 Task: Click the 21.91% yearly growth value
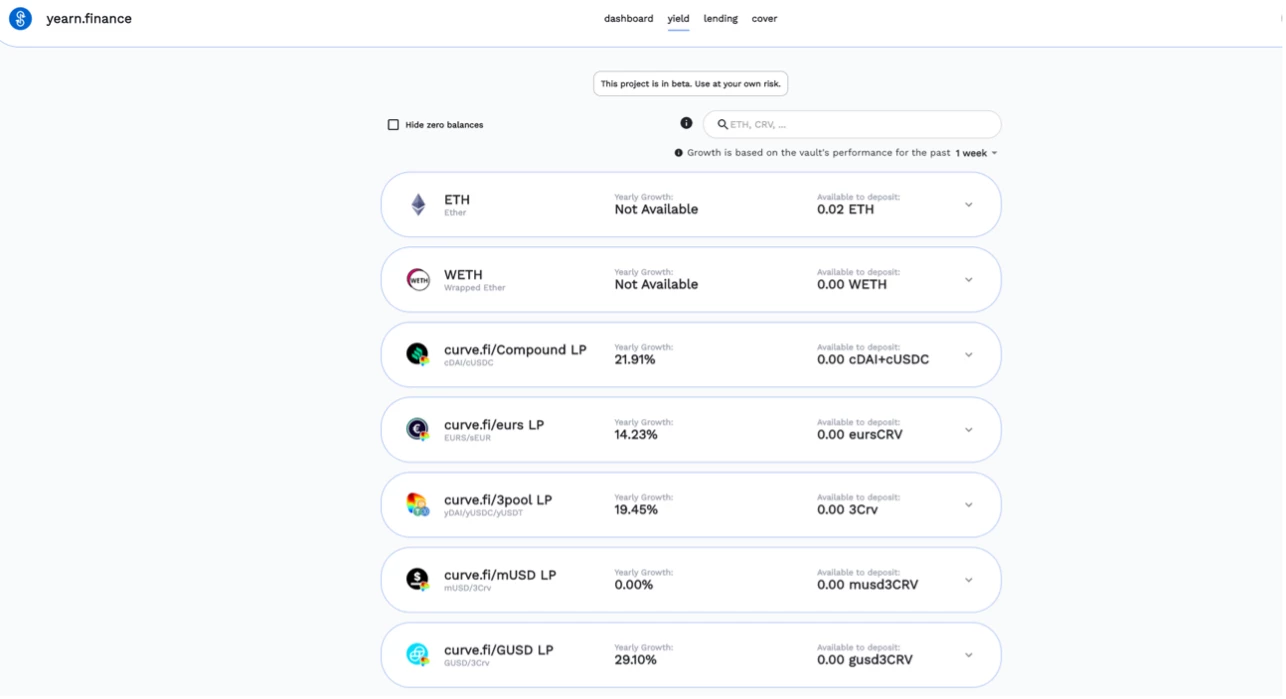pos(635,360)
